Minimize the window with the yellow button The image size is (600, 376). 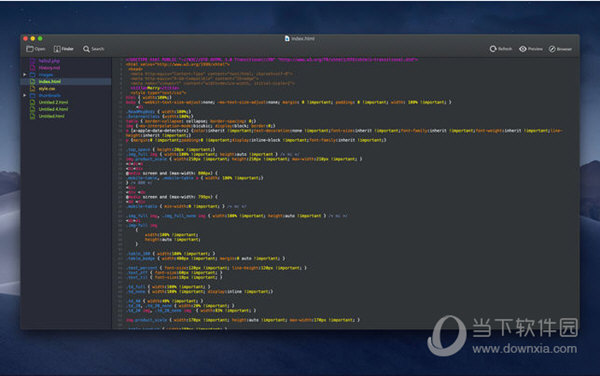point(33,39)
